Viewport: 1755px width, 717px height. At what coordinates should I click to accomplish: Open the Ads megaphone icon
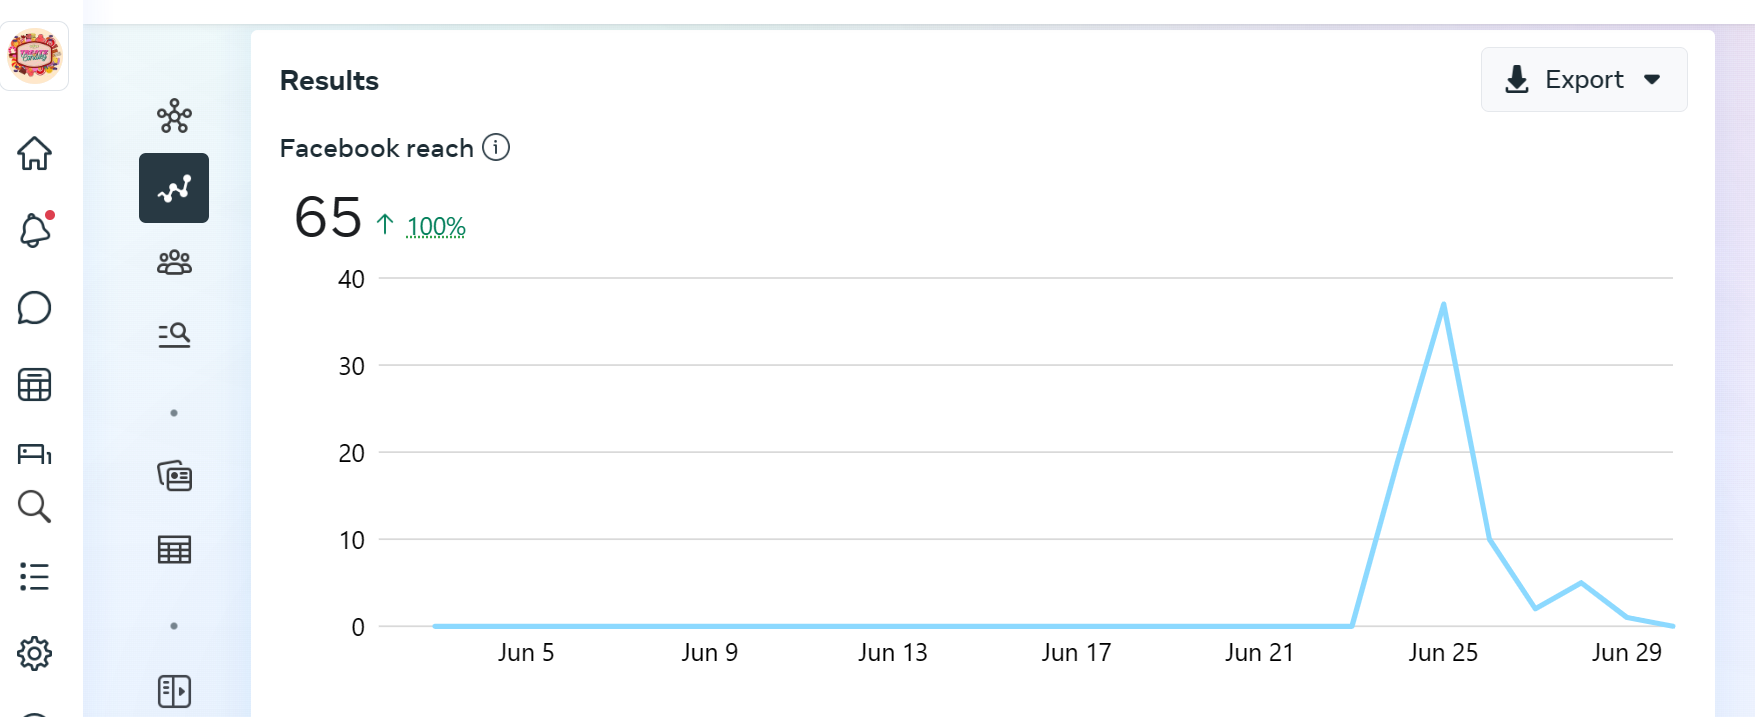[34, 454]
